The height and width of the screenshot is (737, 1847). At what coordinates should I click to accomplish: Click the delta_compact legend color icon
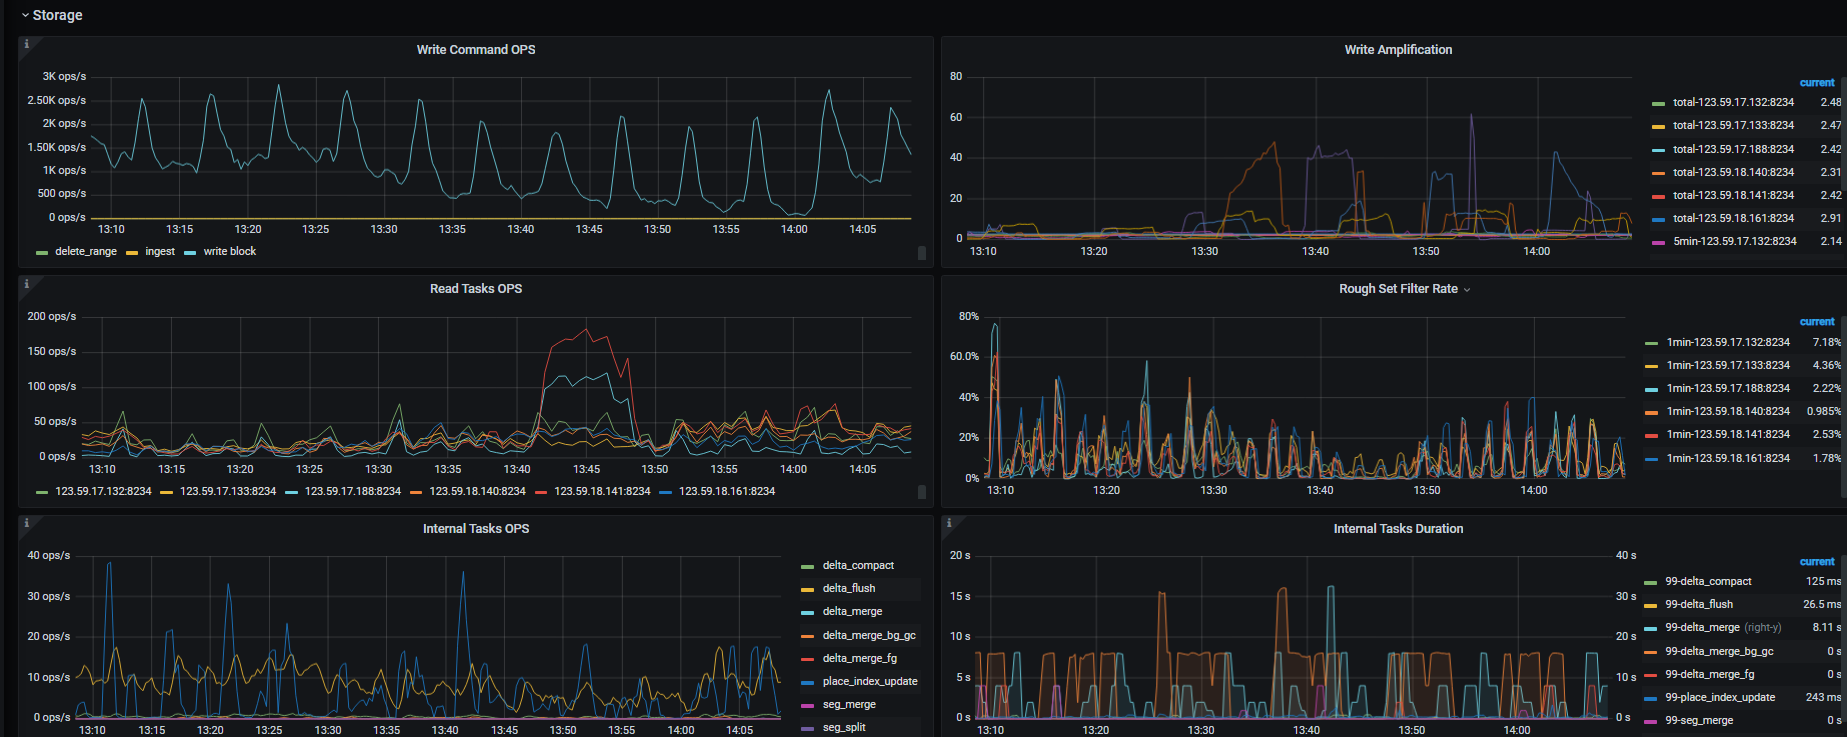point(808,567)
